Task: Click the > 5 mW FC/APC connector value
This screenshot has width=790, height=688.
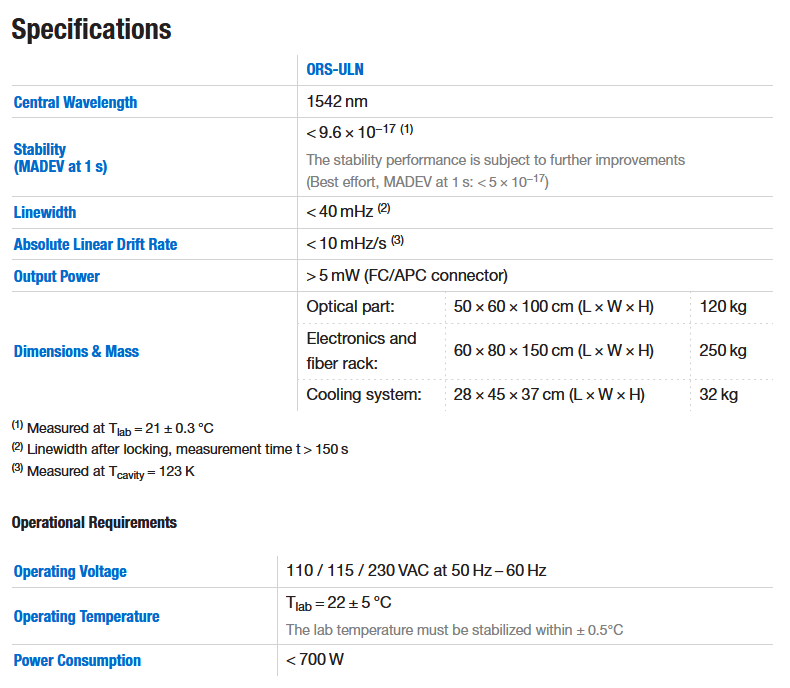Action: [407, 276]
